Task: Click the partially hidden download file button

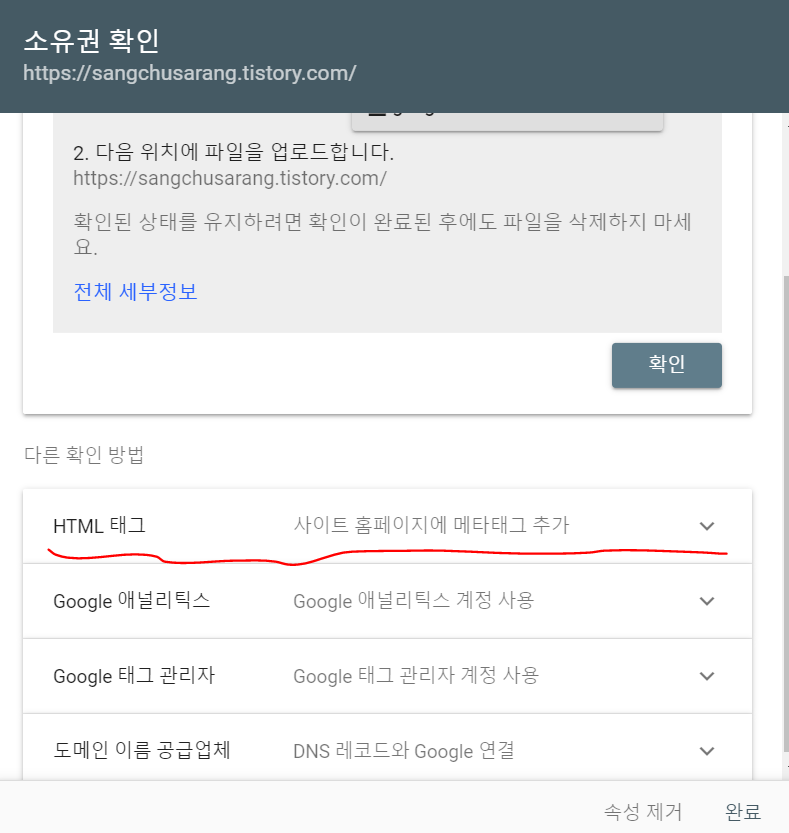Action: click(x=507, y=121)
